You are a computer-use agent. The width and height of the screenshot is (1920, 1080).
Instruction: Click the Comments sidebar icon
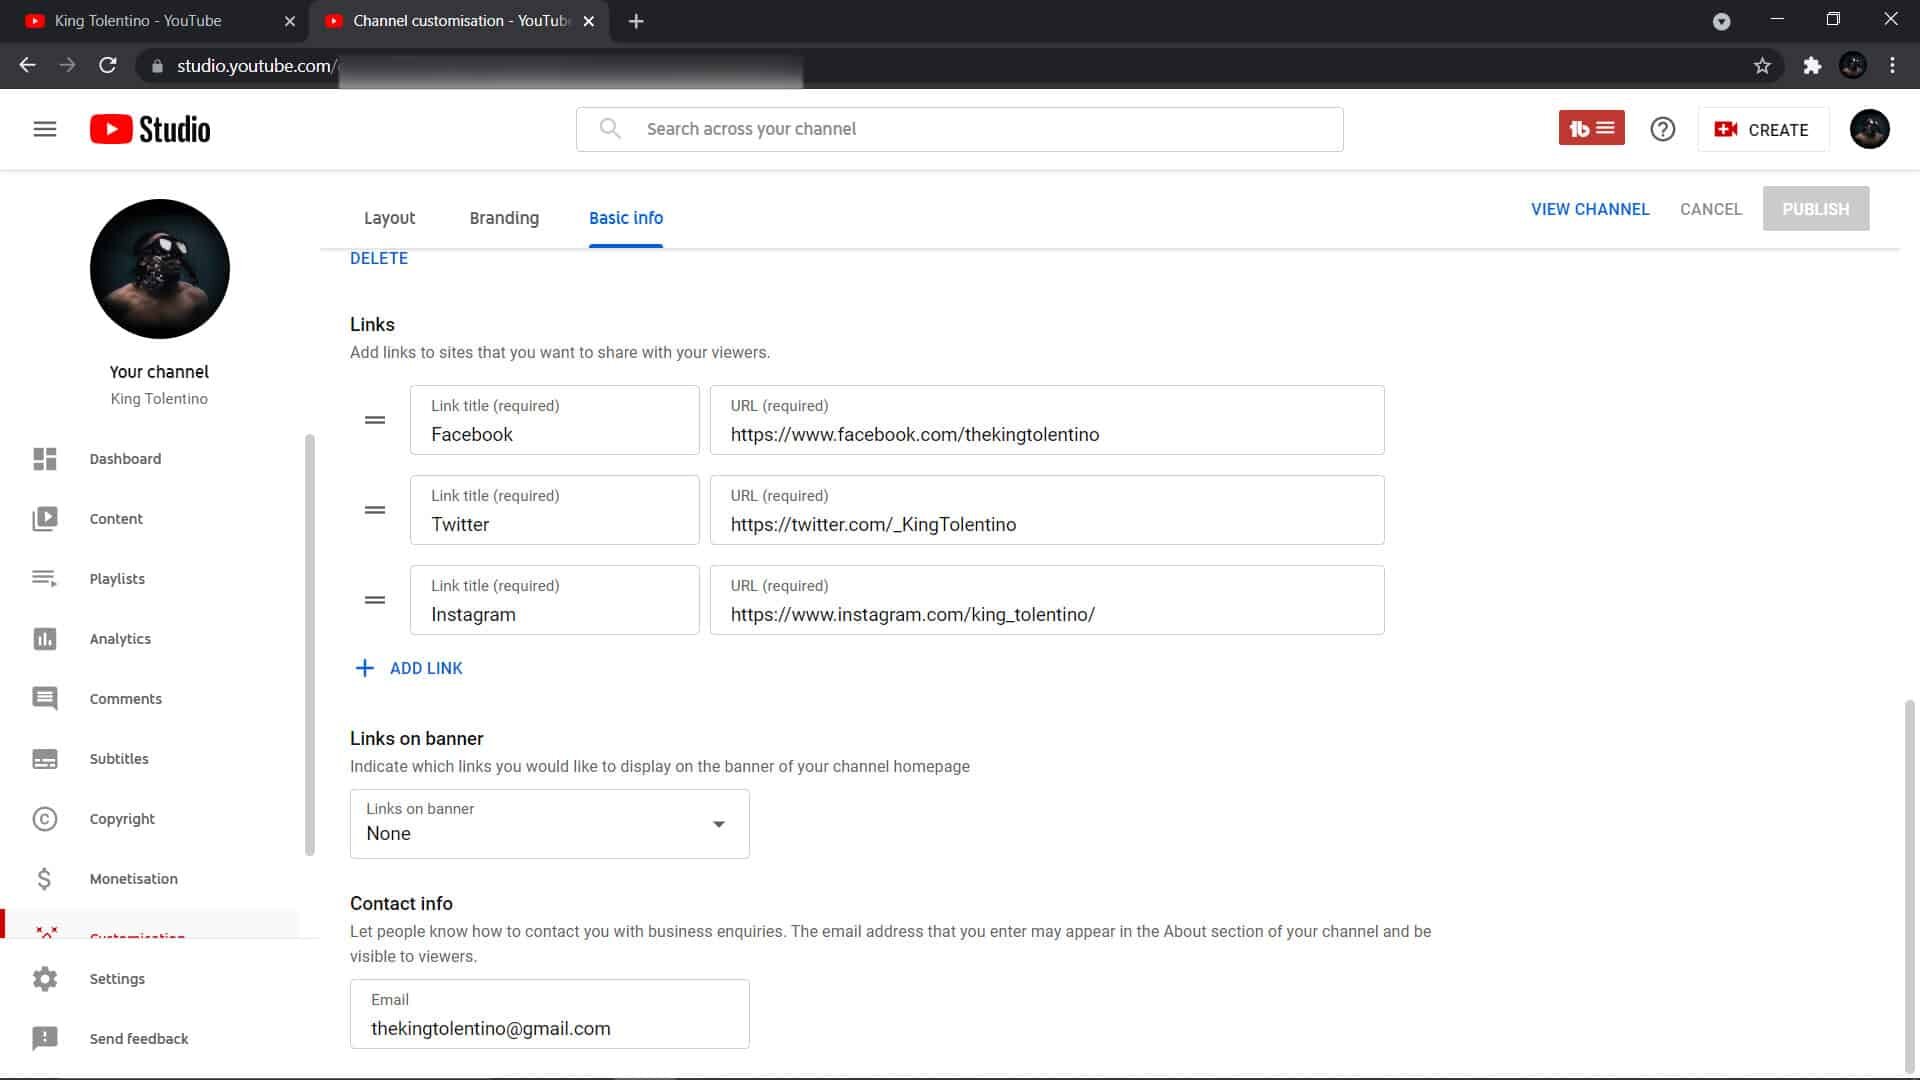[44, 698]
